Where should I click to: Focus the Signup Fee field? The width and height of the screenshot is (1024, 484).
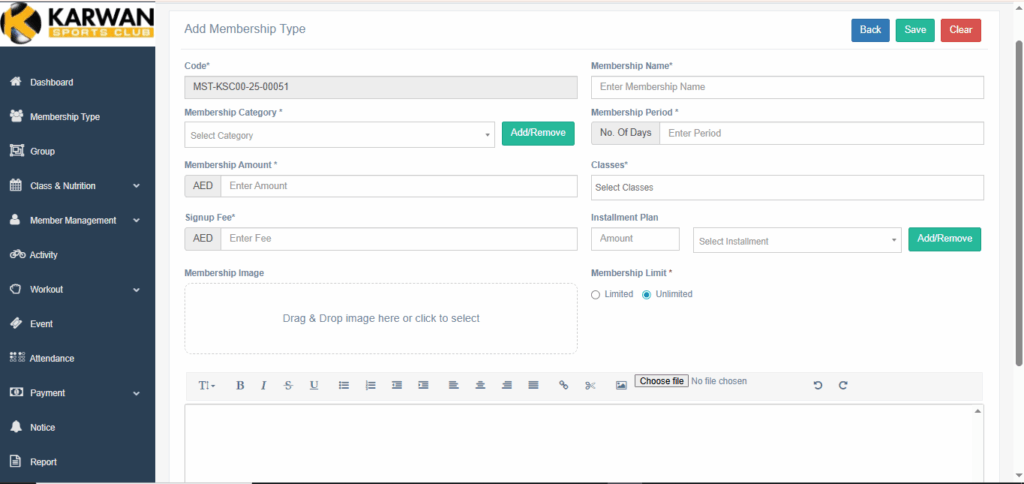pyautogui.click(x=399, y=239)
